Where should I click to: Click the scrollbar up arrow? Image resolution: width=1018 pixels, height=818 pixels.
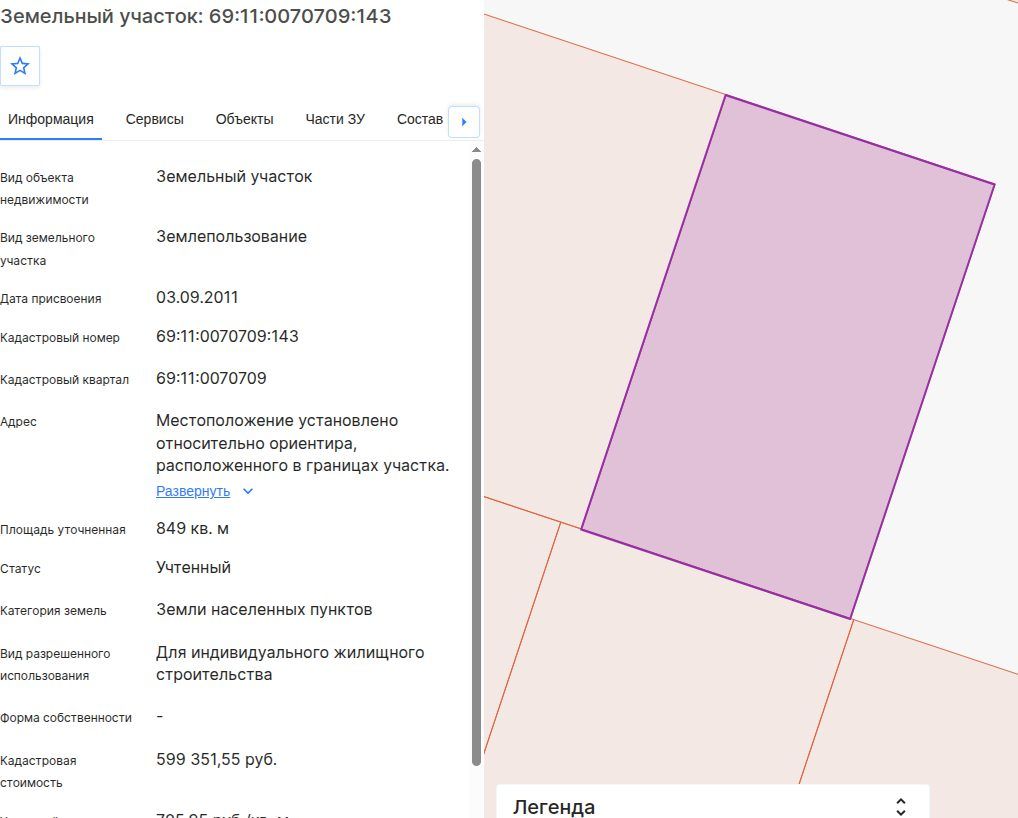pyautogui.click(x=477, y=150)
